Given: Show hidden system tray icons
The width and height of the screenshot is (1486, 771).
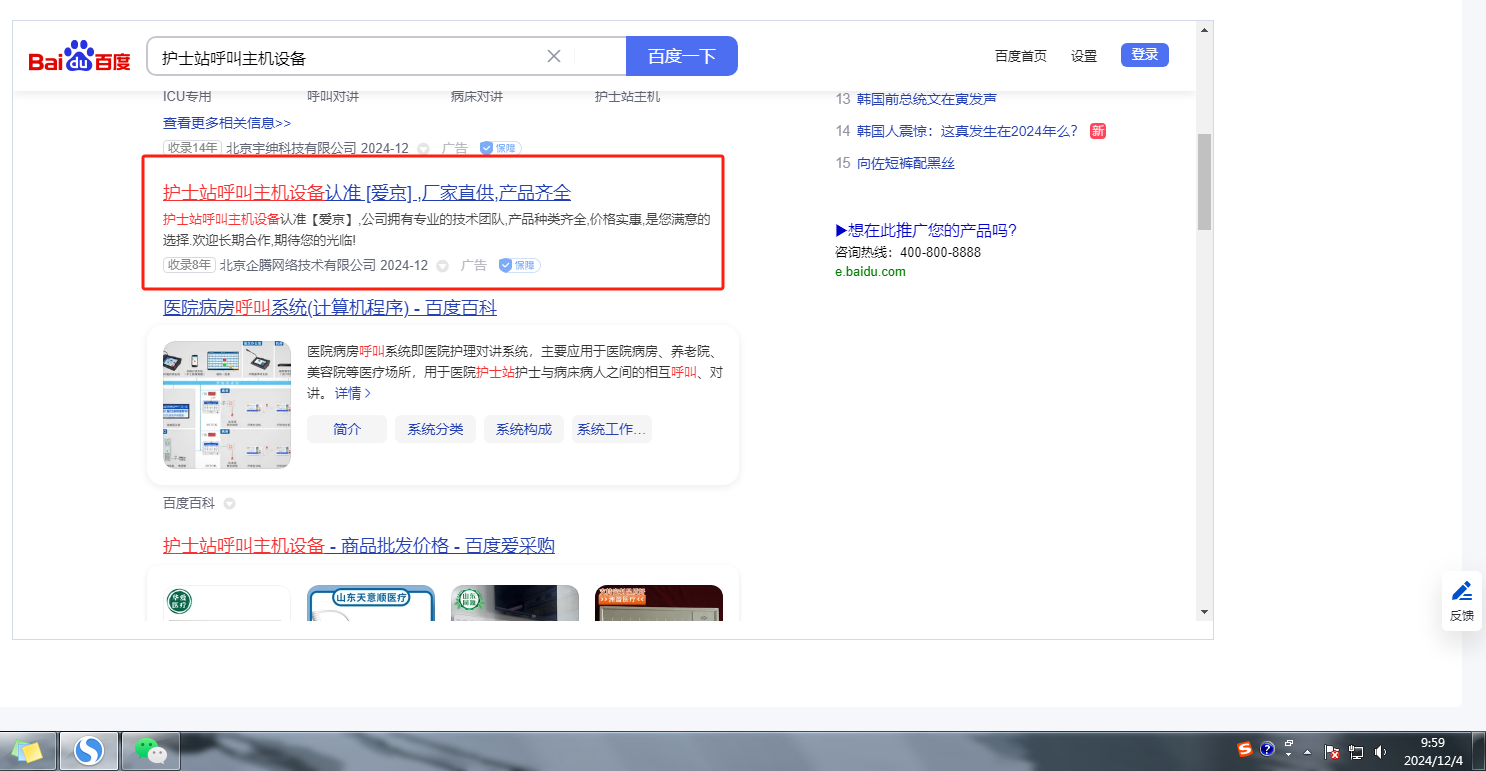Looking at the screenshot, I should click(1308, 752).
